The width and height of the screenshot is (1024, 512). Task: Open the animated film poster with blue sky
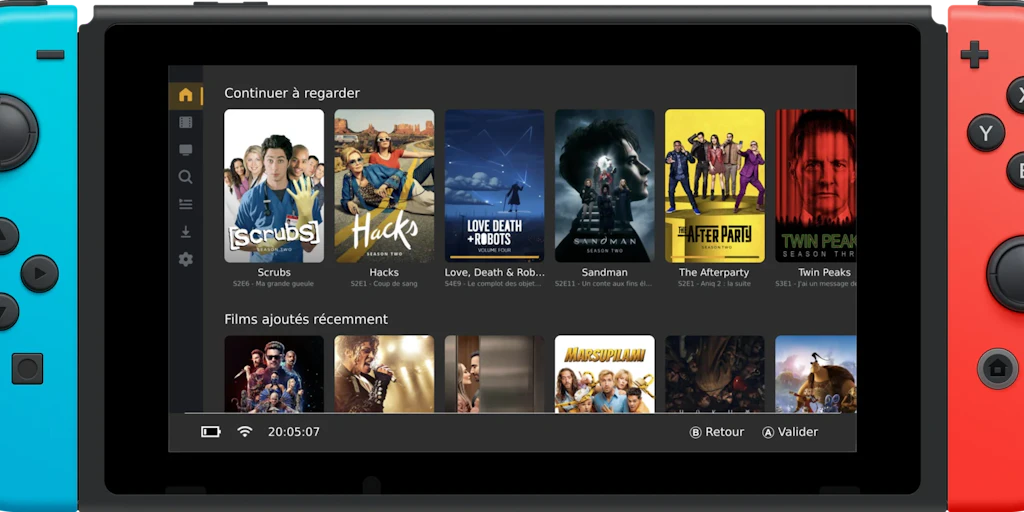(816, 374)
